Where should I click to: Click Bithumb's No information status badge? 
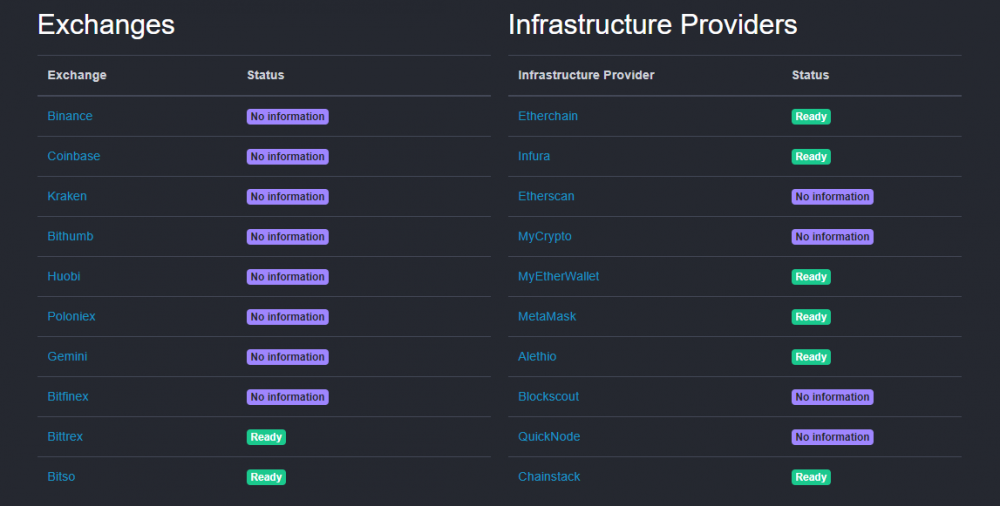tap(288, 237)
